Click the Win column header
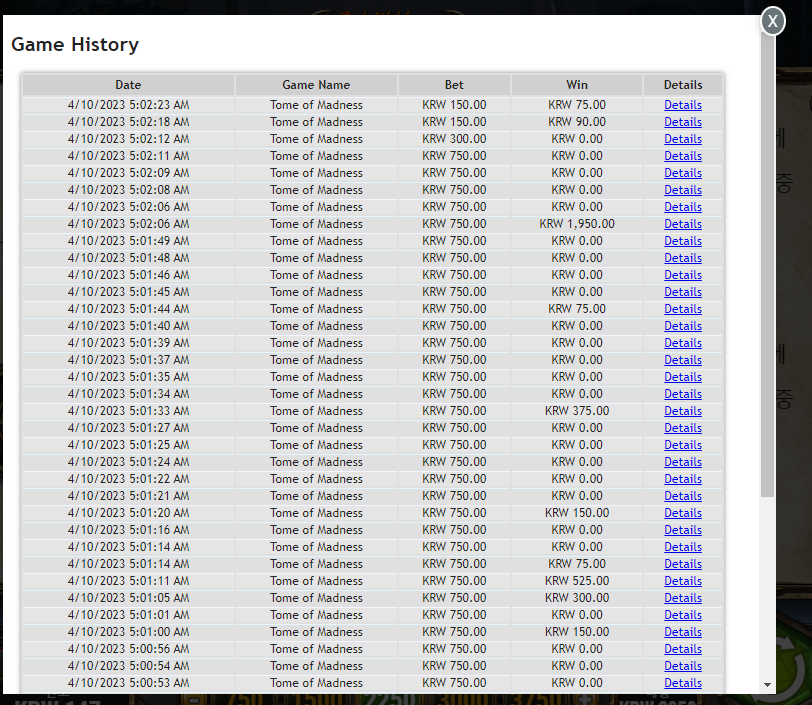Viewport: 812px width, 705px height. [x=577, y=85]
